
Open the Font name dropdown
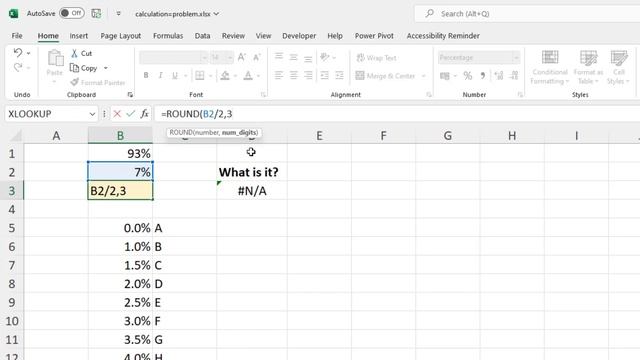click(x=204, y=58)
